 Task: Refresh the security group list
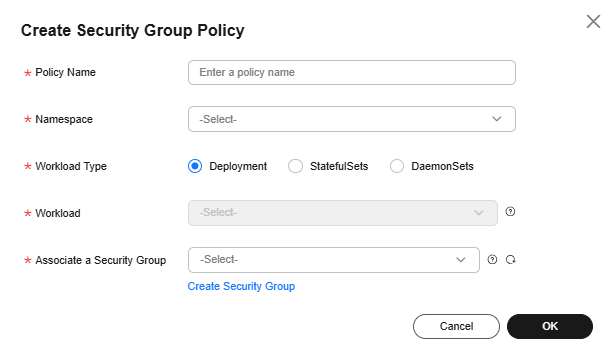coord(511,259)
